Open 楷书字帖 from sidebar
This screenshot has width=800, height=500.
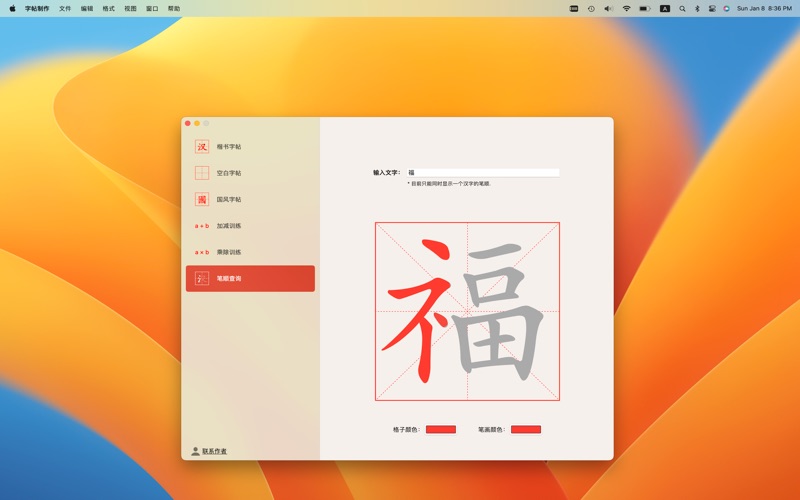[x=250, y=146]
